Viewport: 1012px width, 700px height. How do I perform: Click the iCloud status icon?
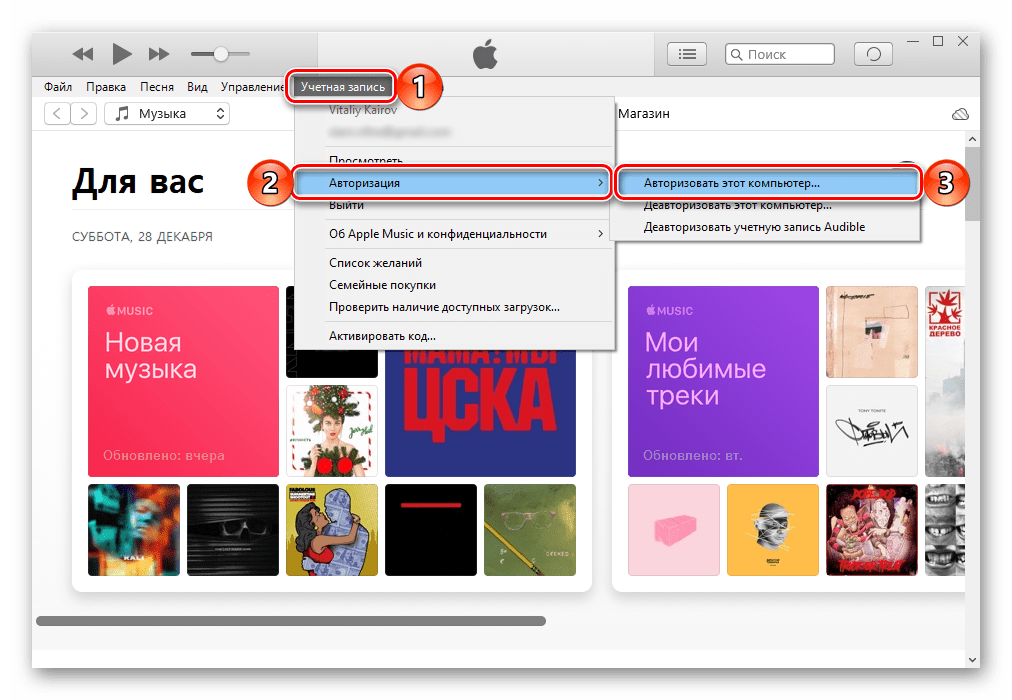[x=960, y=114]
